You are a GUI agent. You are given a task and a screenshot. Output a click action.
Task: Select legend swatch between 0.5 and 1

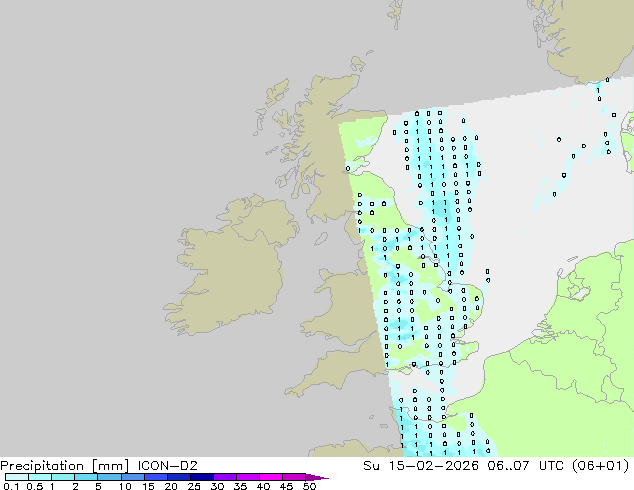[40, 477]
